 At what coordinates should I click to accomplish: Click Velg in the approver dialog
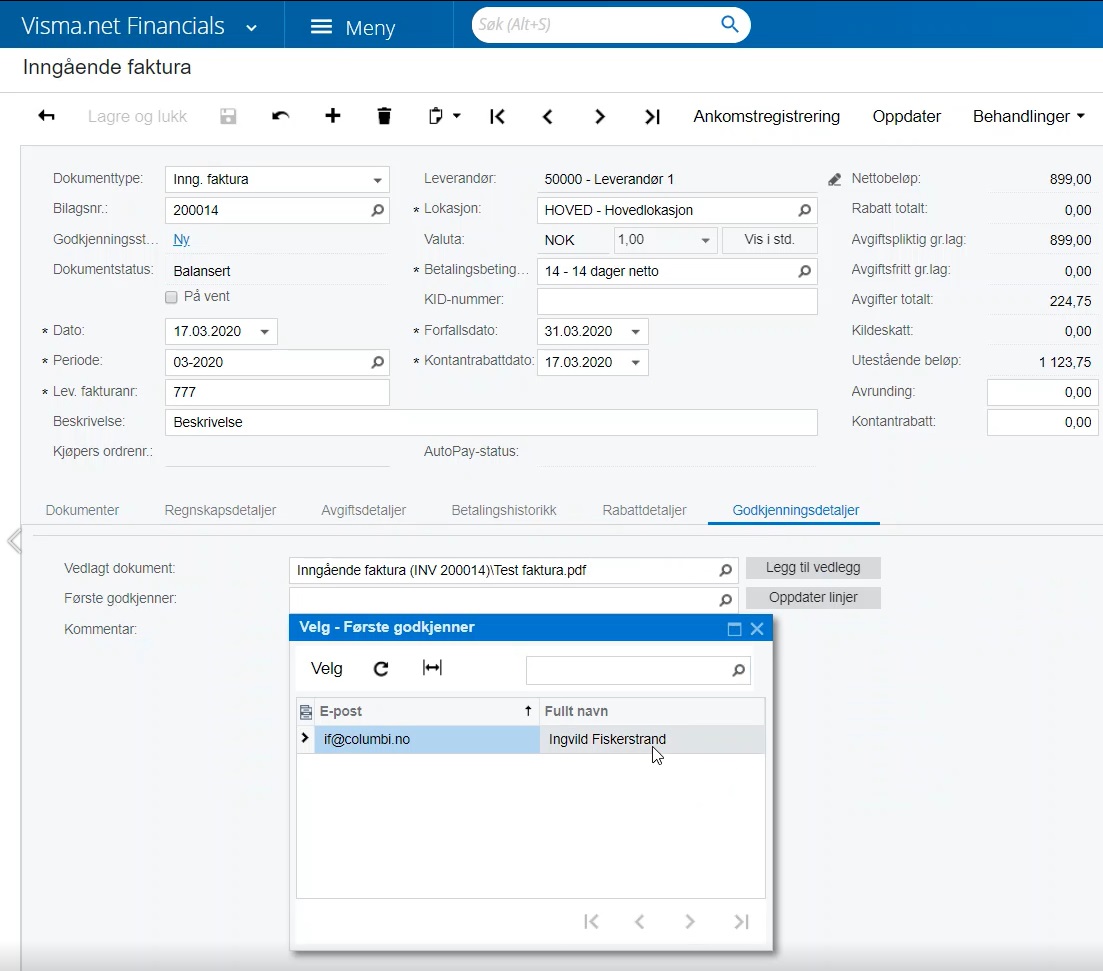(x=326, y=668)
